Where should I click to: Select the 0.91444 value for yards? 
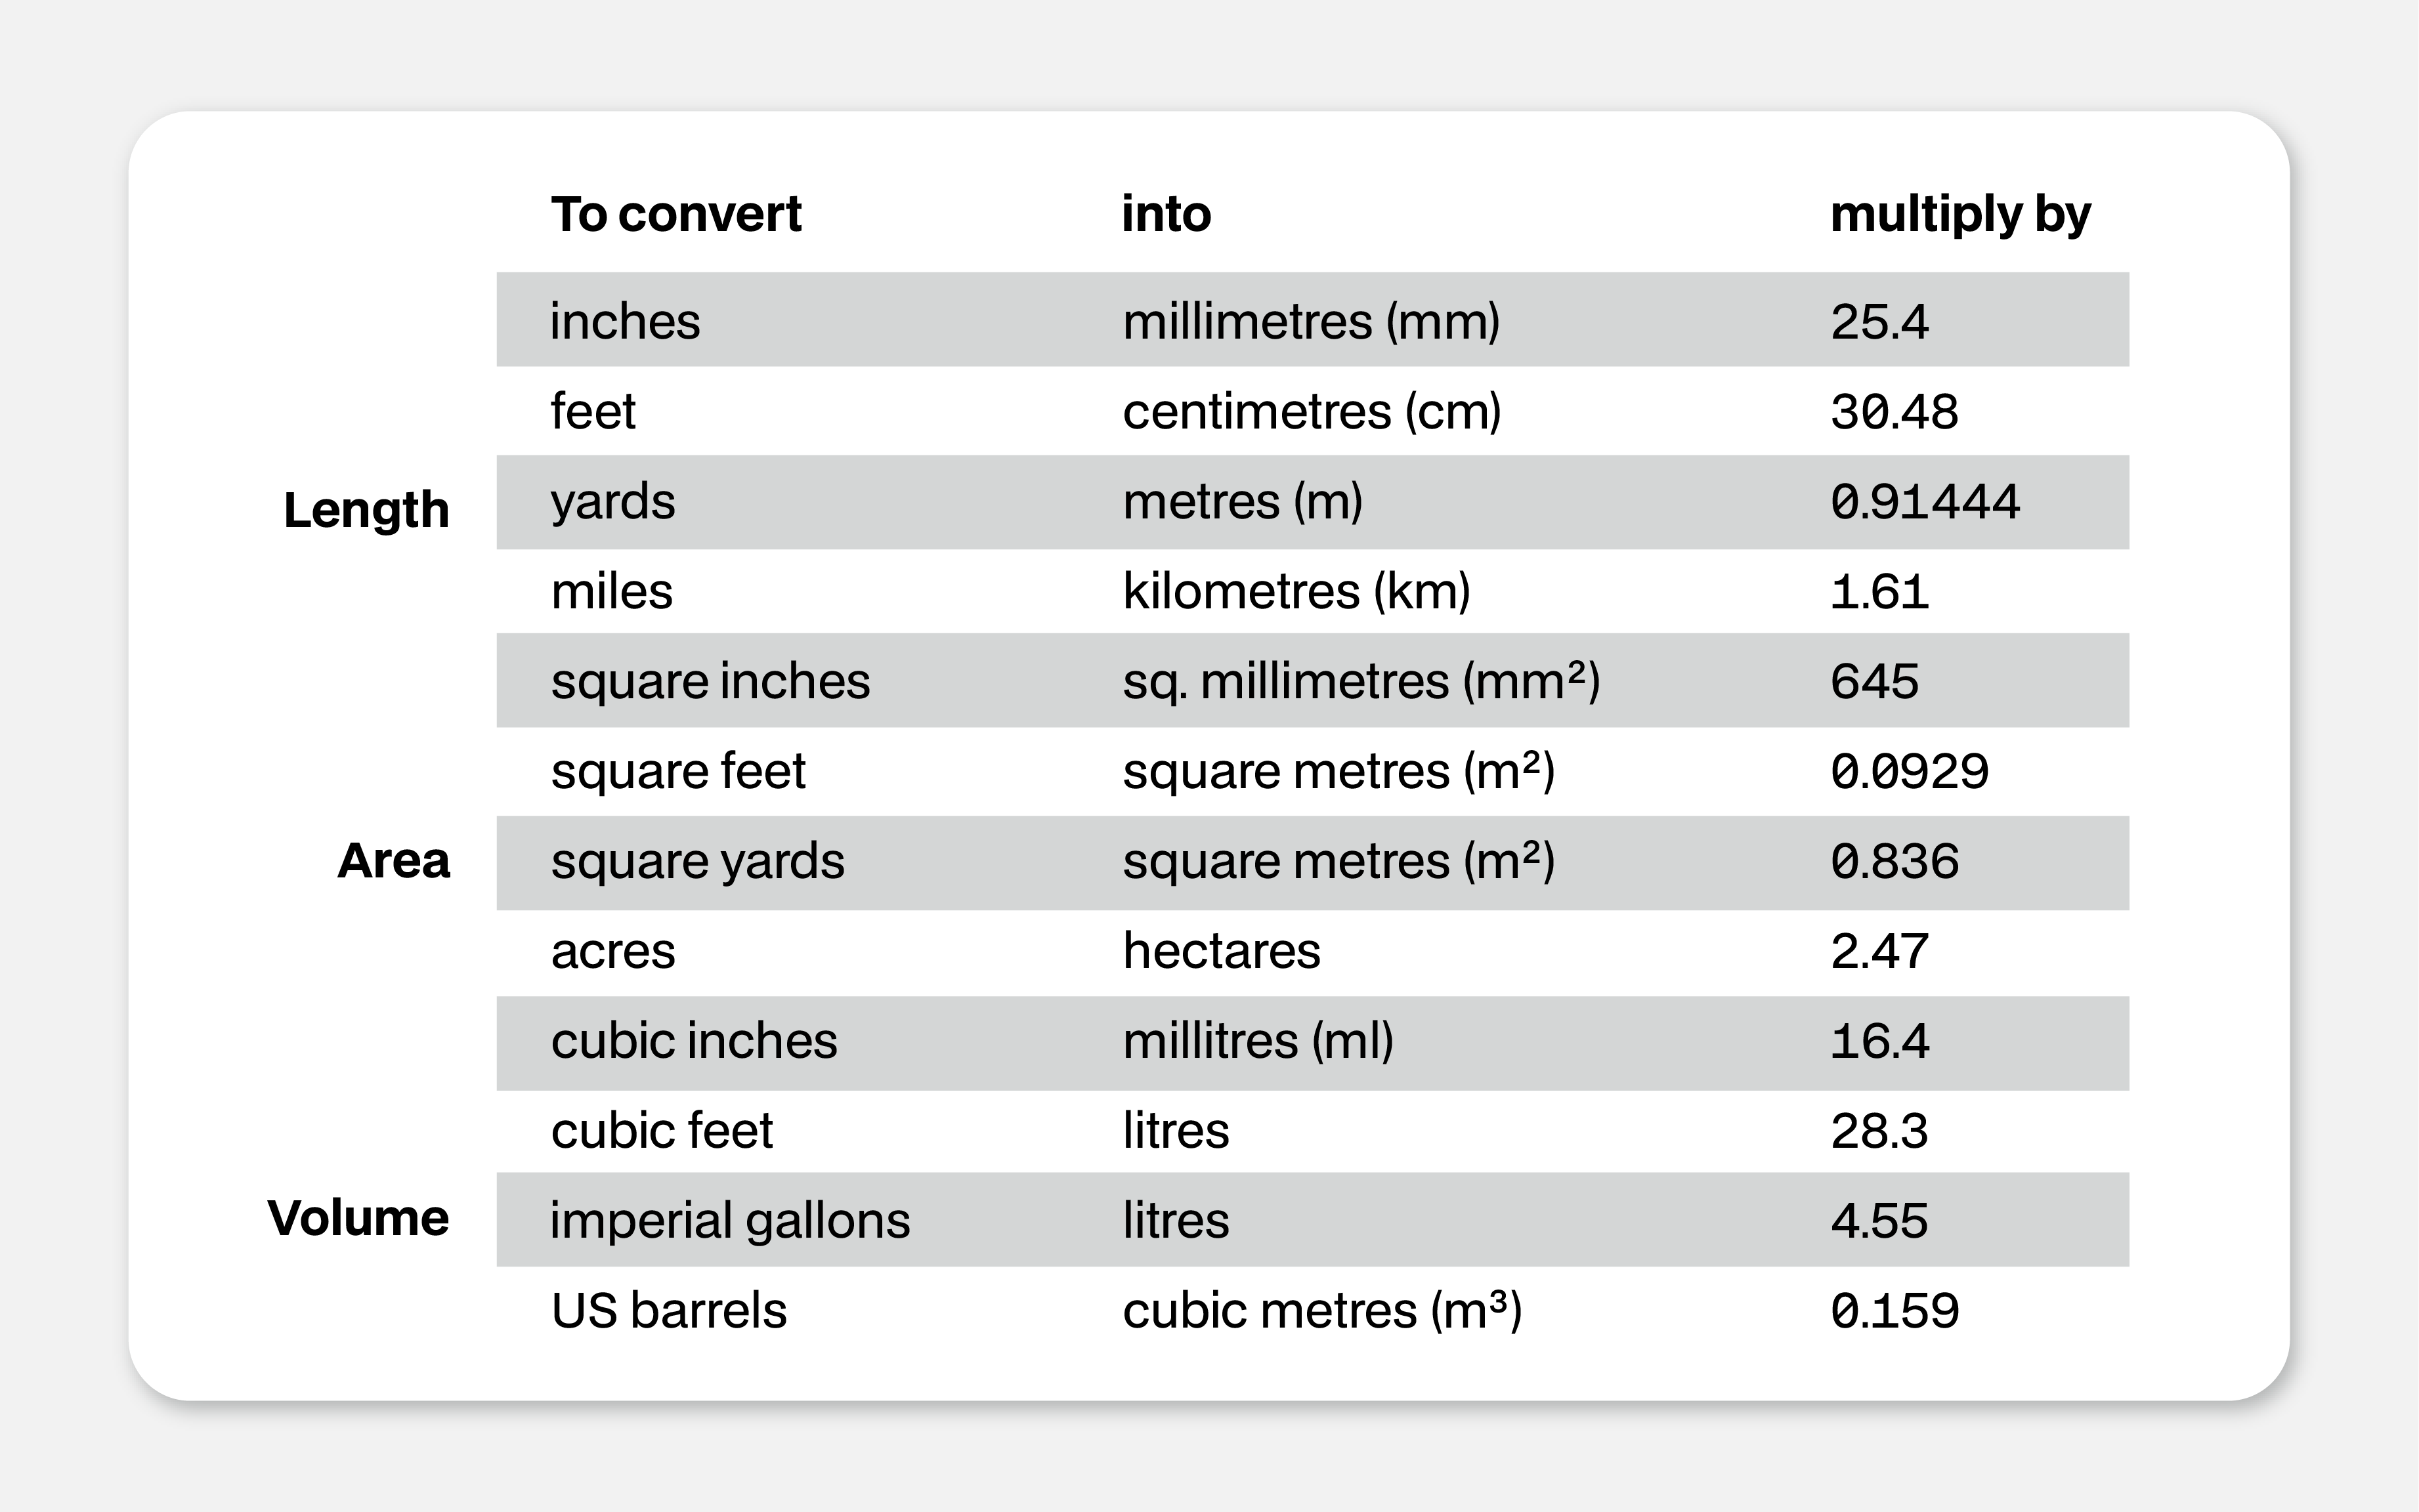click(x=1925, y=502)
